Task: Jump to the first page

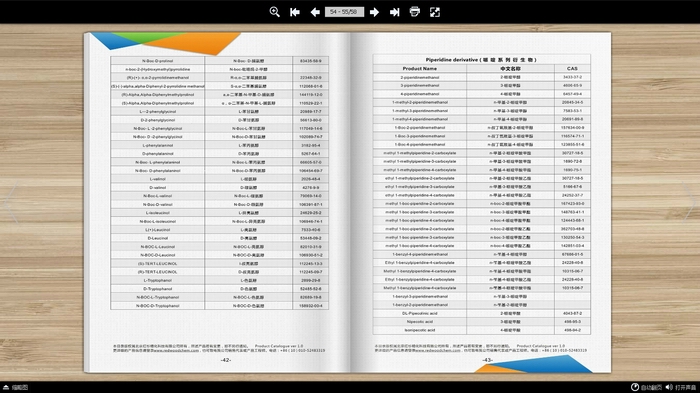Action: click(x=295, y=12)
